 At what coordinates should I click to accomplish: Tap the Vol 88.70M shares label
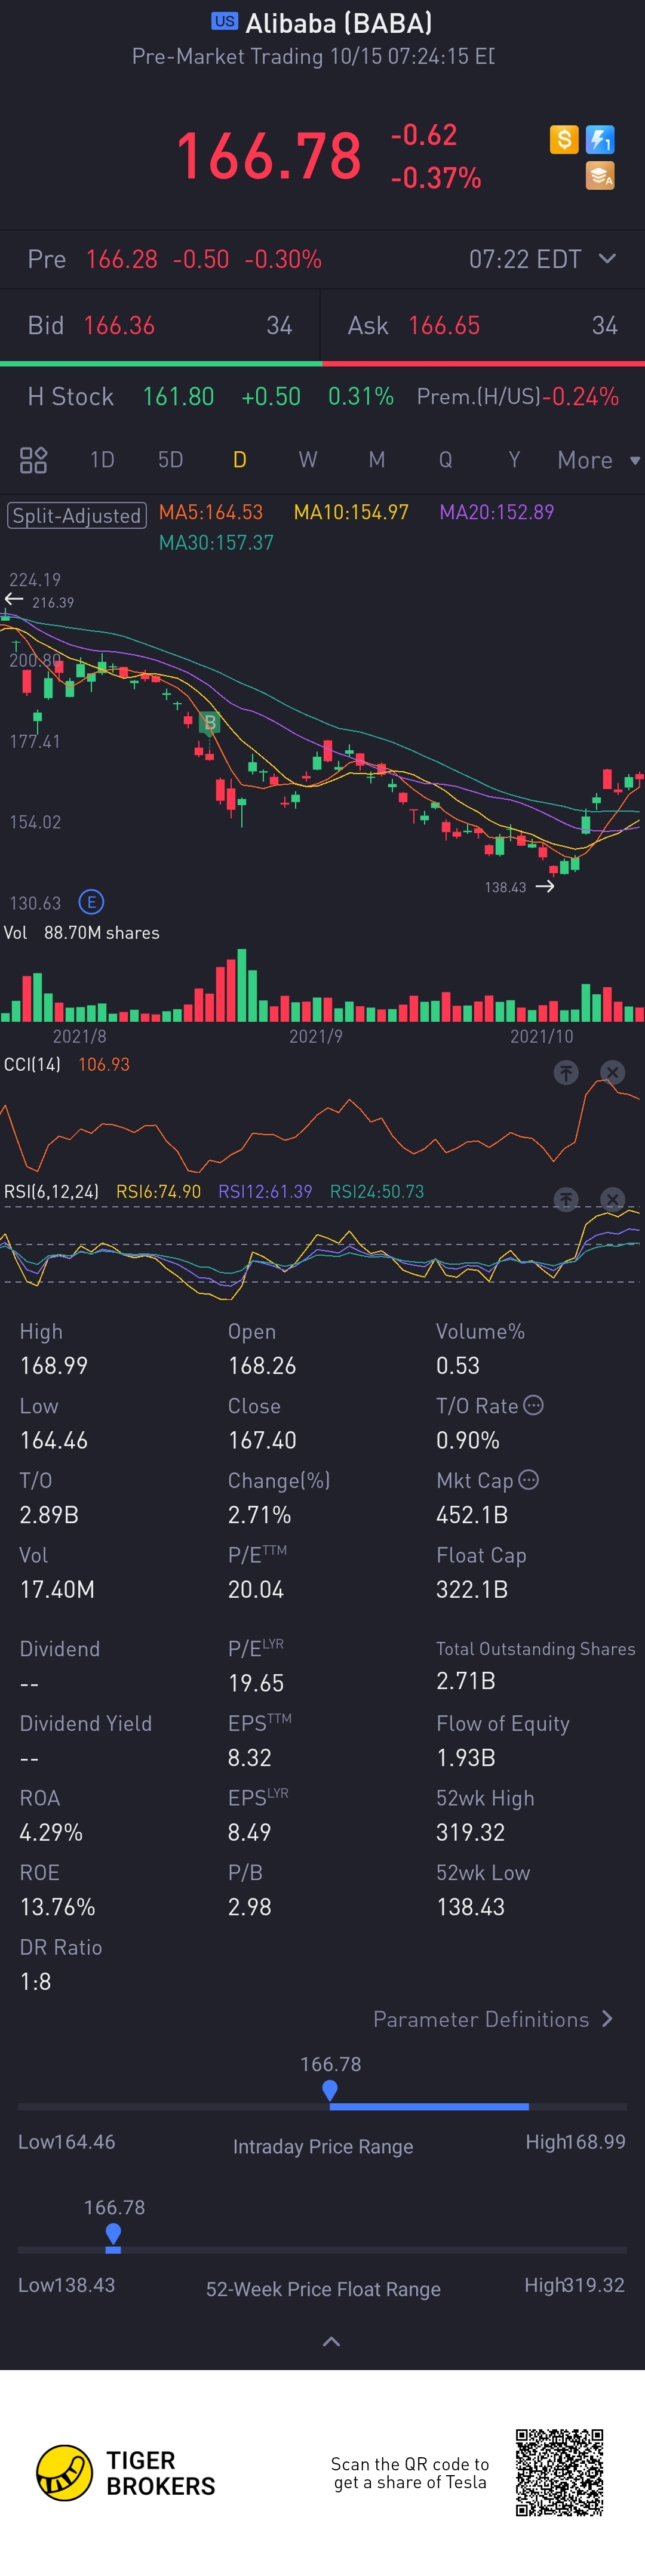point(82,932)
